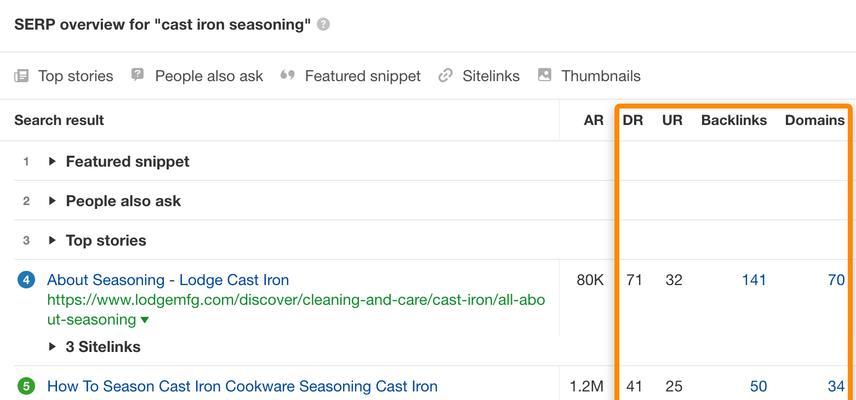Click the Sitelinks chain icon
The height and width of the screenshot is (400, 856).
tap(445, 75)
